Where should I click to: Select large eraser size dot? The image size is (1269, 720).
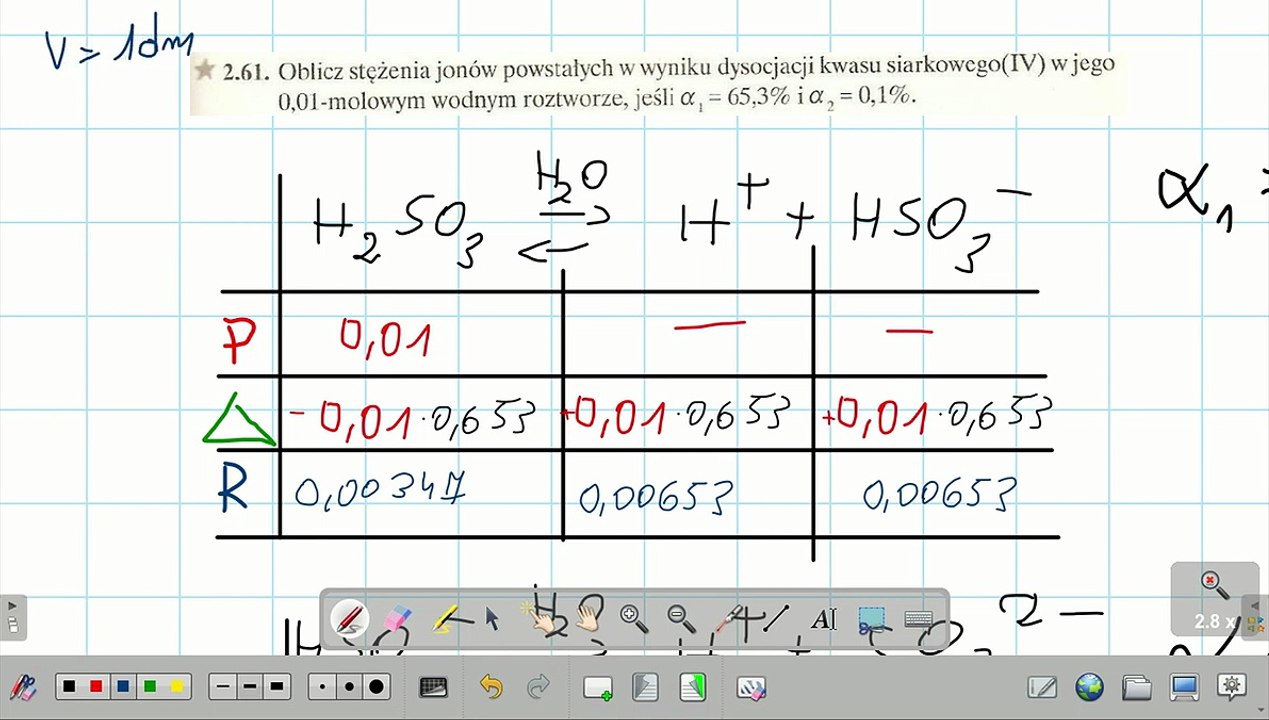(x=377, y=687)
